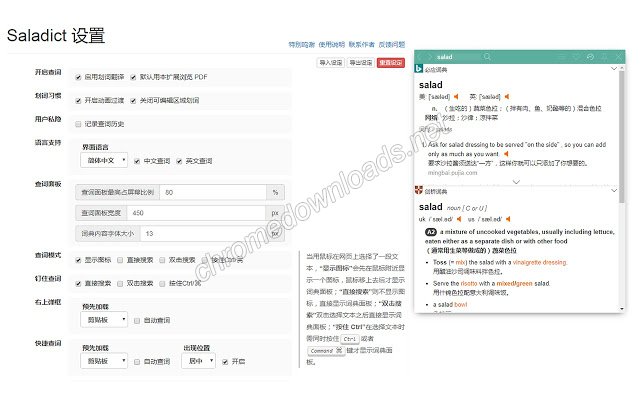Toggle the browse PDF with extension checkbox
This screenshot has height=400, width=640.
click(133, 77)
